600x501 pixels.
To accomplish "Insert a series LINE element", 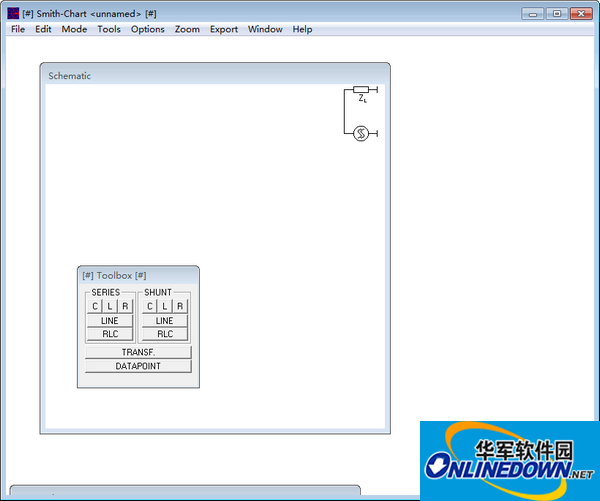I will coord(110,321).
